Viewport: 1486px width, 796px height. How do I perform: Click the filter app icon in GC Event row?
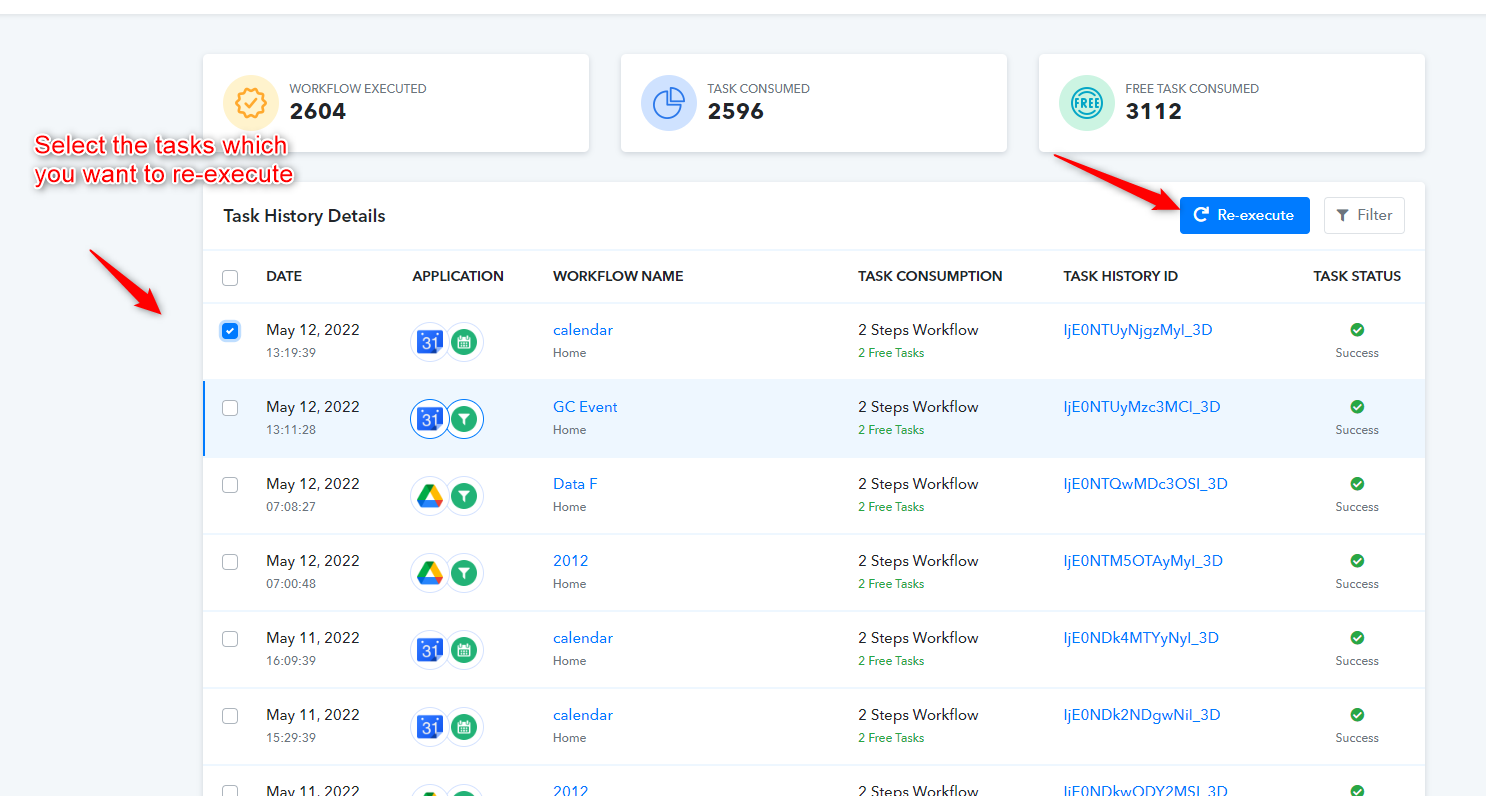[463, 419]
